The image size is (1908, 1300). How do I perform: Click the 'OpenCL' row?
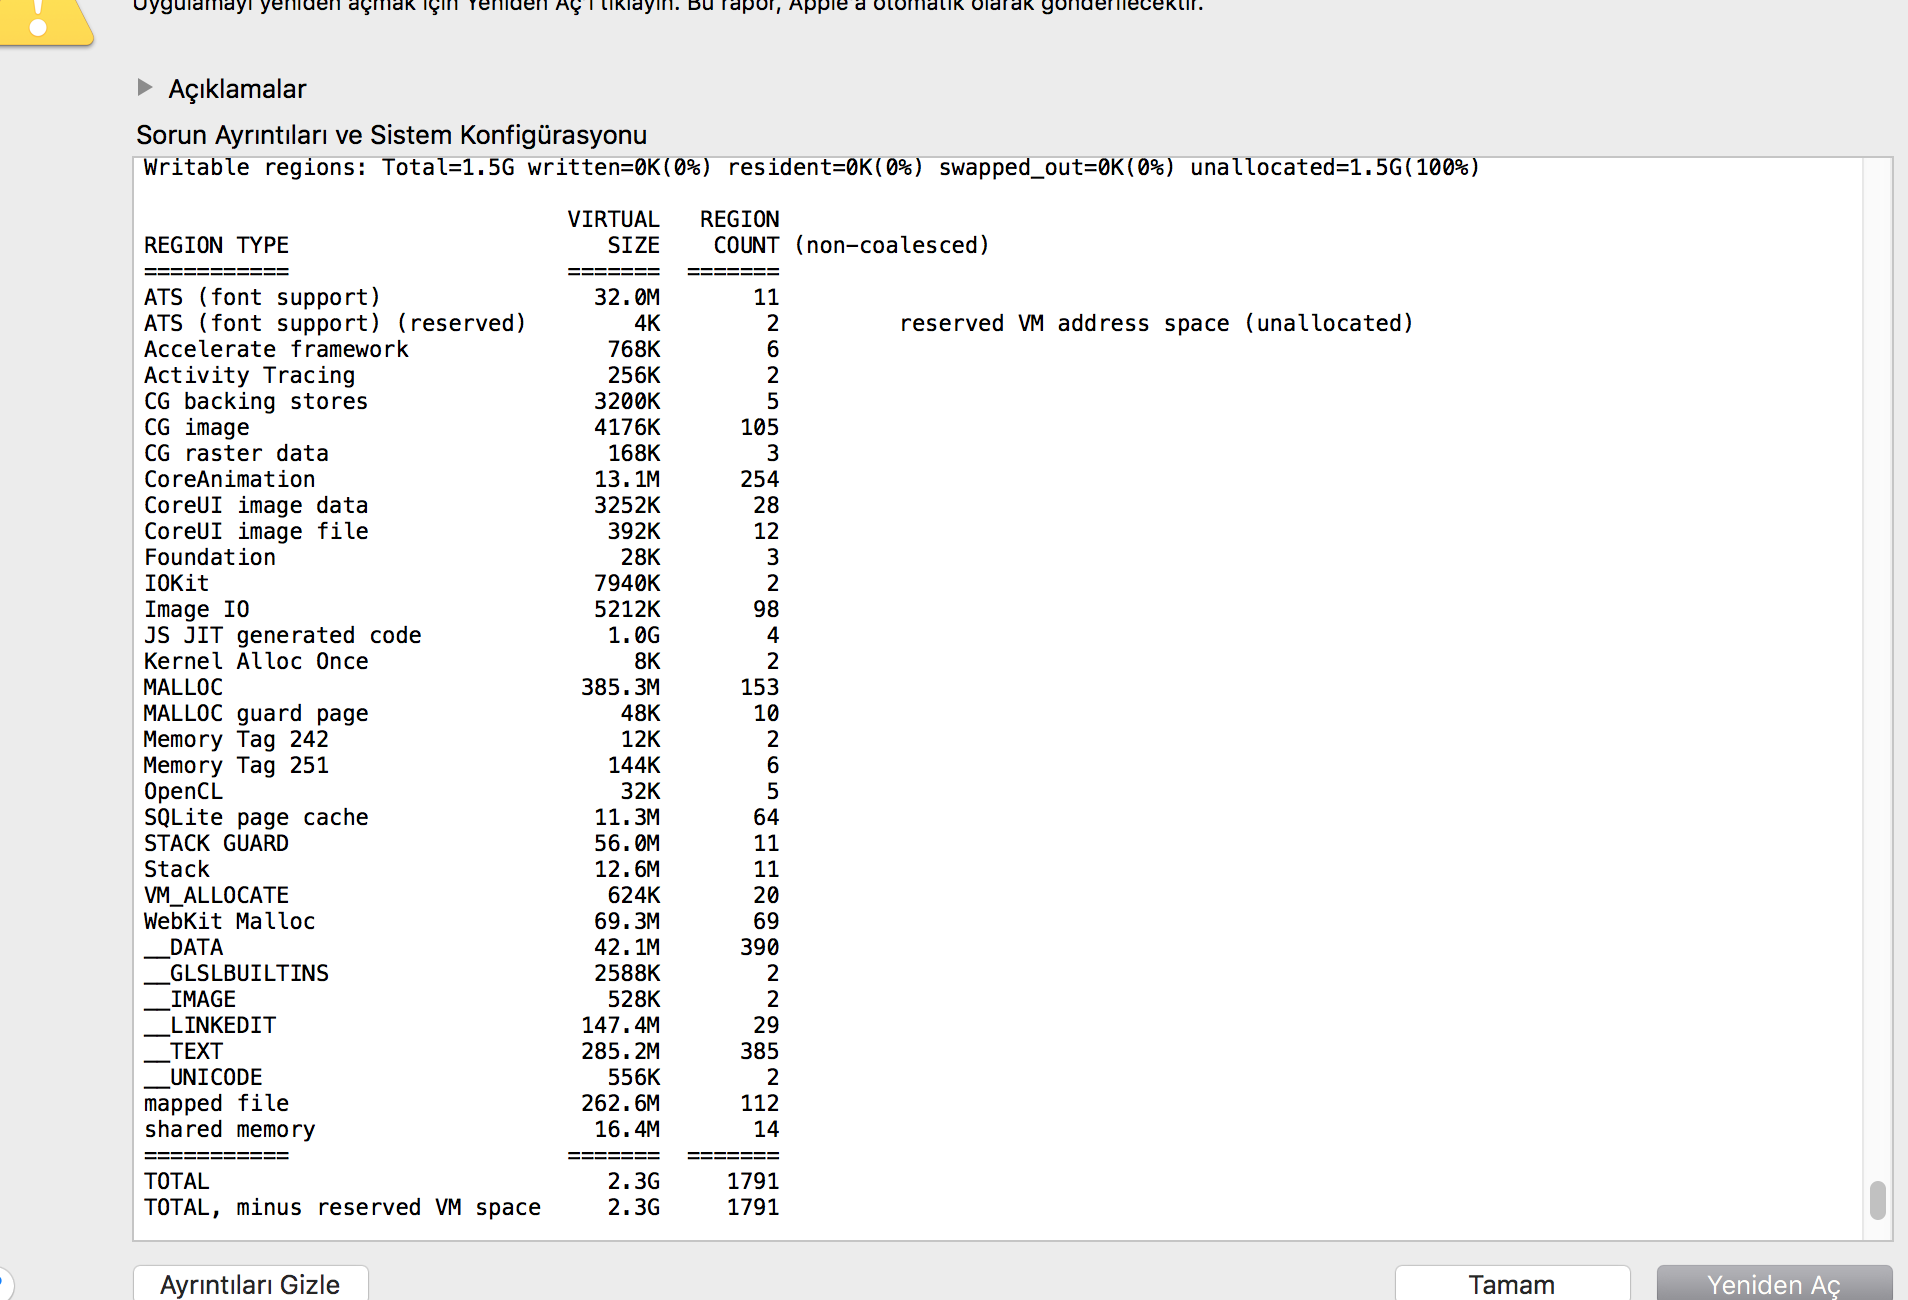(x=461, y=791)
